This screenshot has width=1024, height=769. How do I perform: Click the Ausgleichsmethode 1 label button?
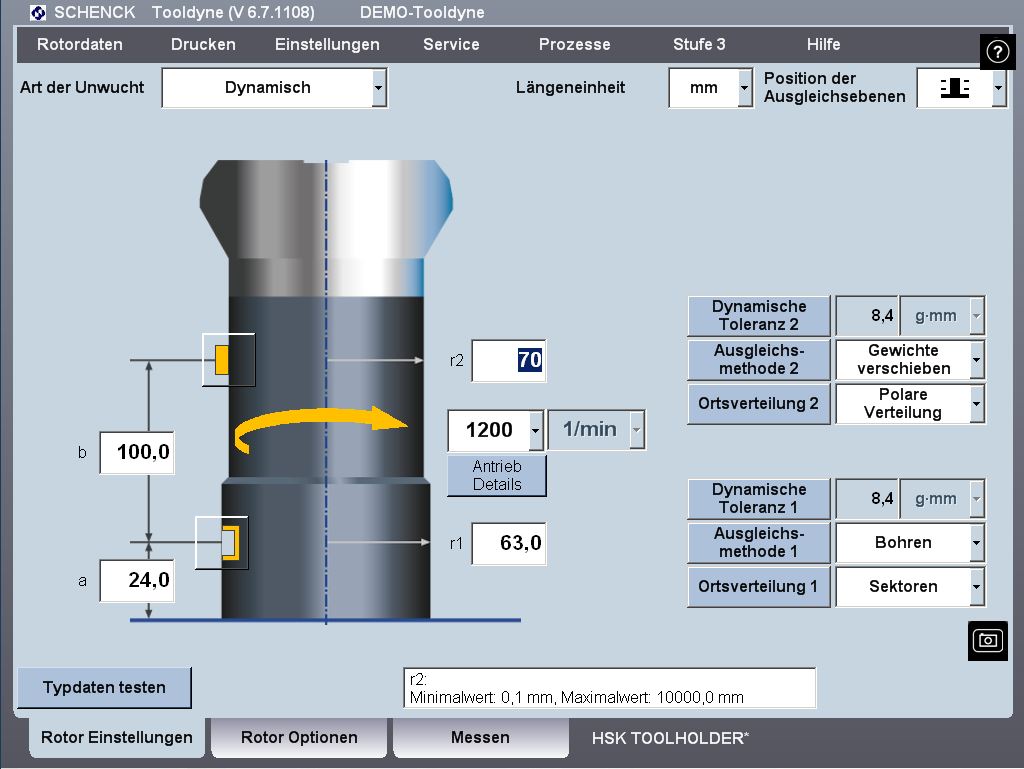[x=759, y=542]
